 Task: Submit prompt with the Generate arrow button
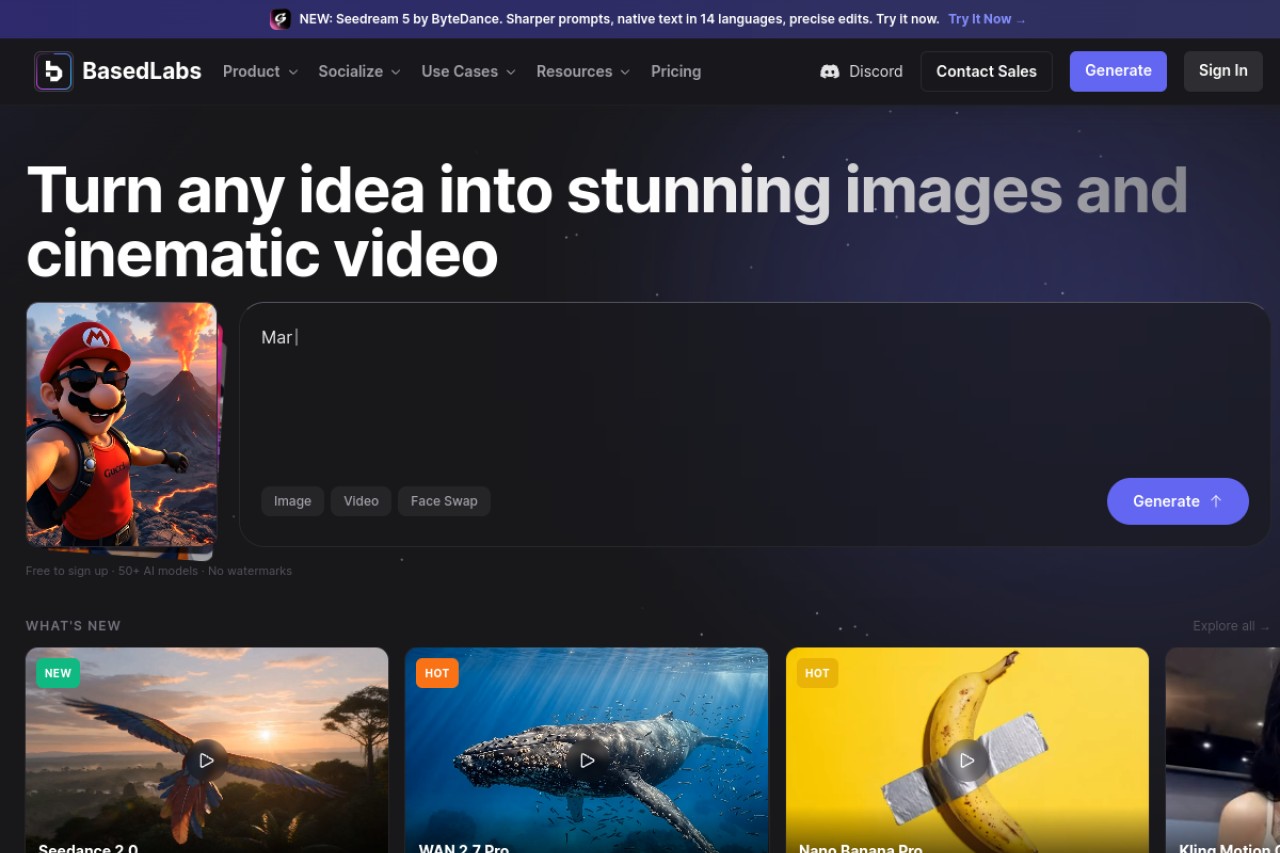[x=1177, y=501]
